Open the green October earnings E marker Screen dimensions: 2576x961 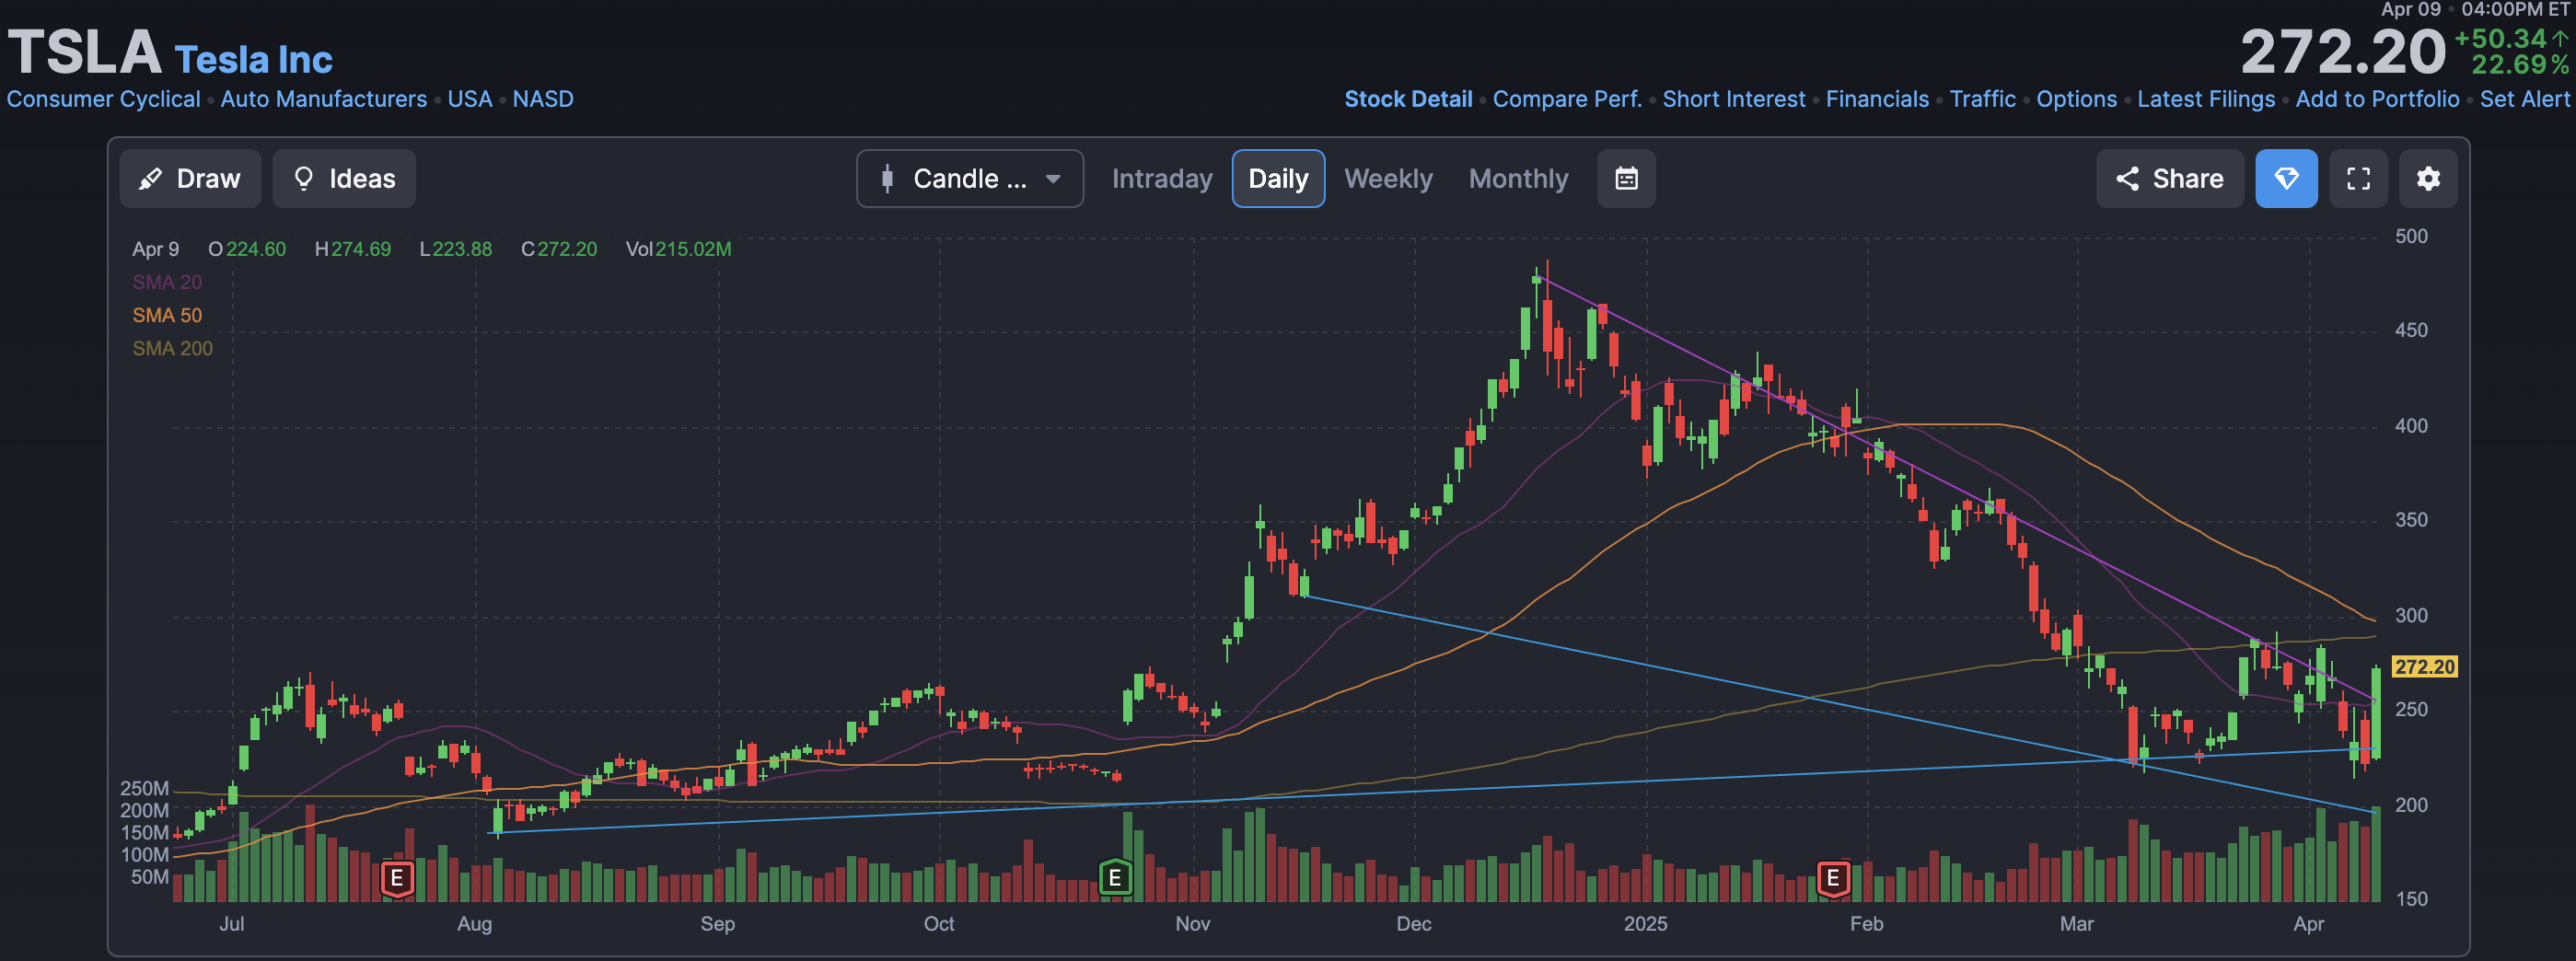pos(1115,878)
